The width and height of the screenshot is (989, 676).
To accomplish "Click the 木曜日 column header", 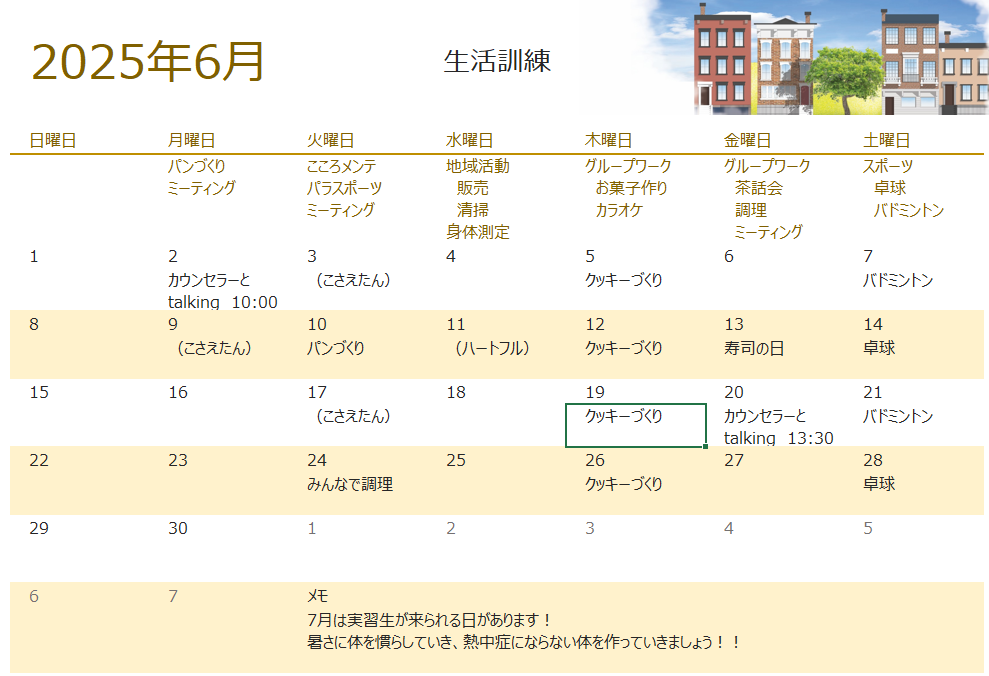I will (x=608, y=140).
